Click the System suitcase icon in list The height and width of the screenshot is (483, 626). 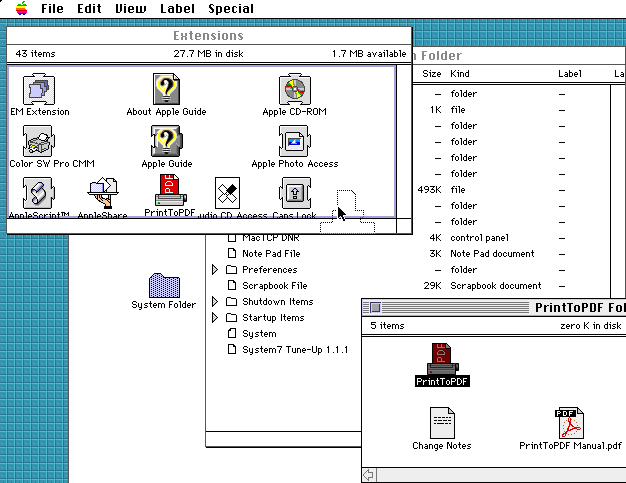coord(232,333)
